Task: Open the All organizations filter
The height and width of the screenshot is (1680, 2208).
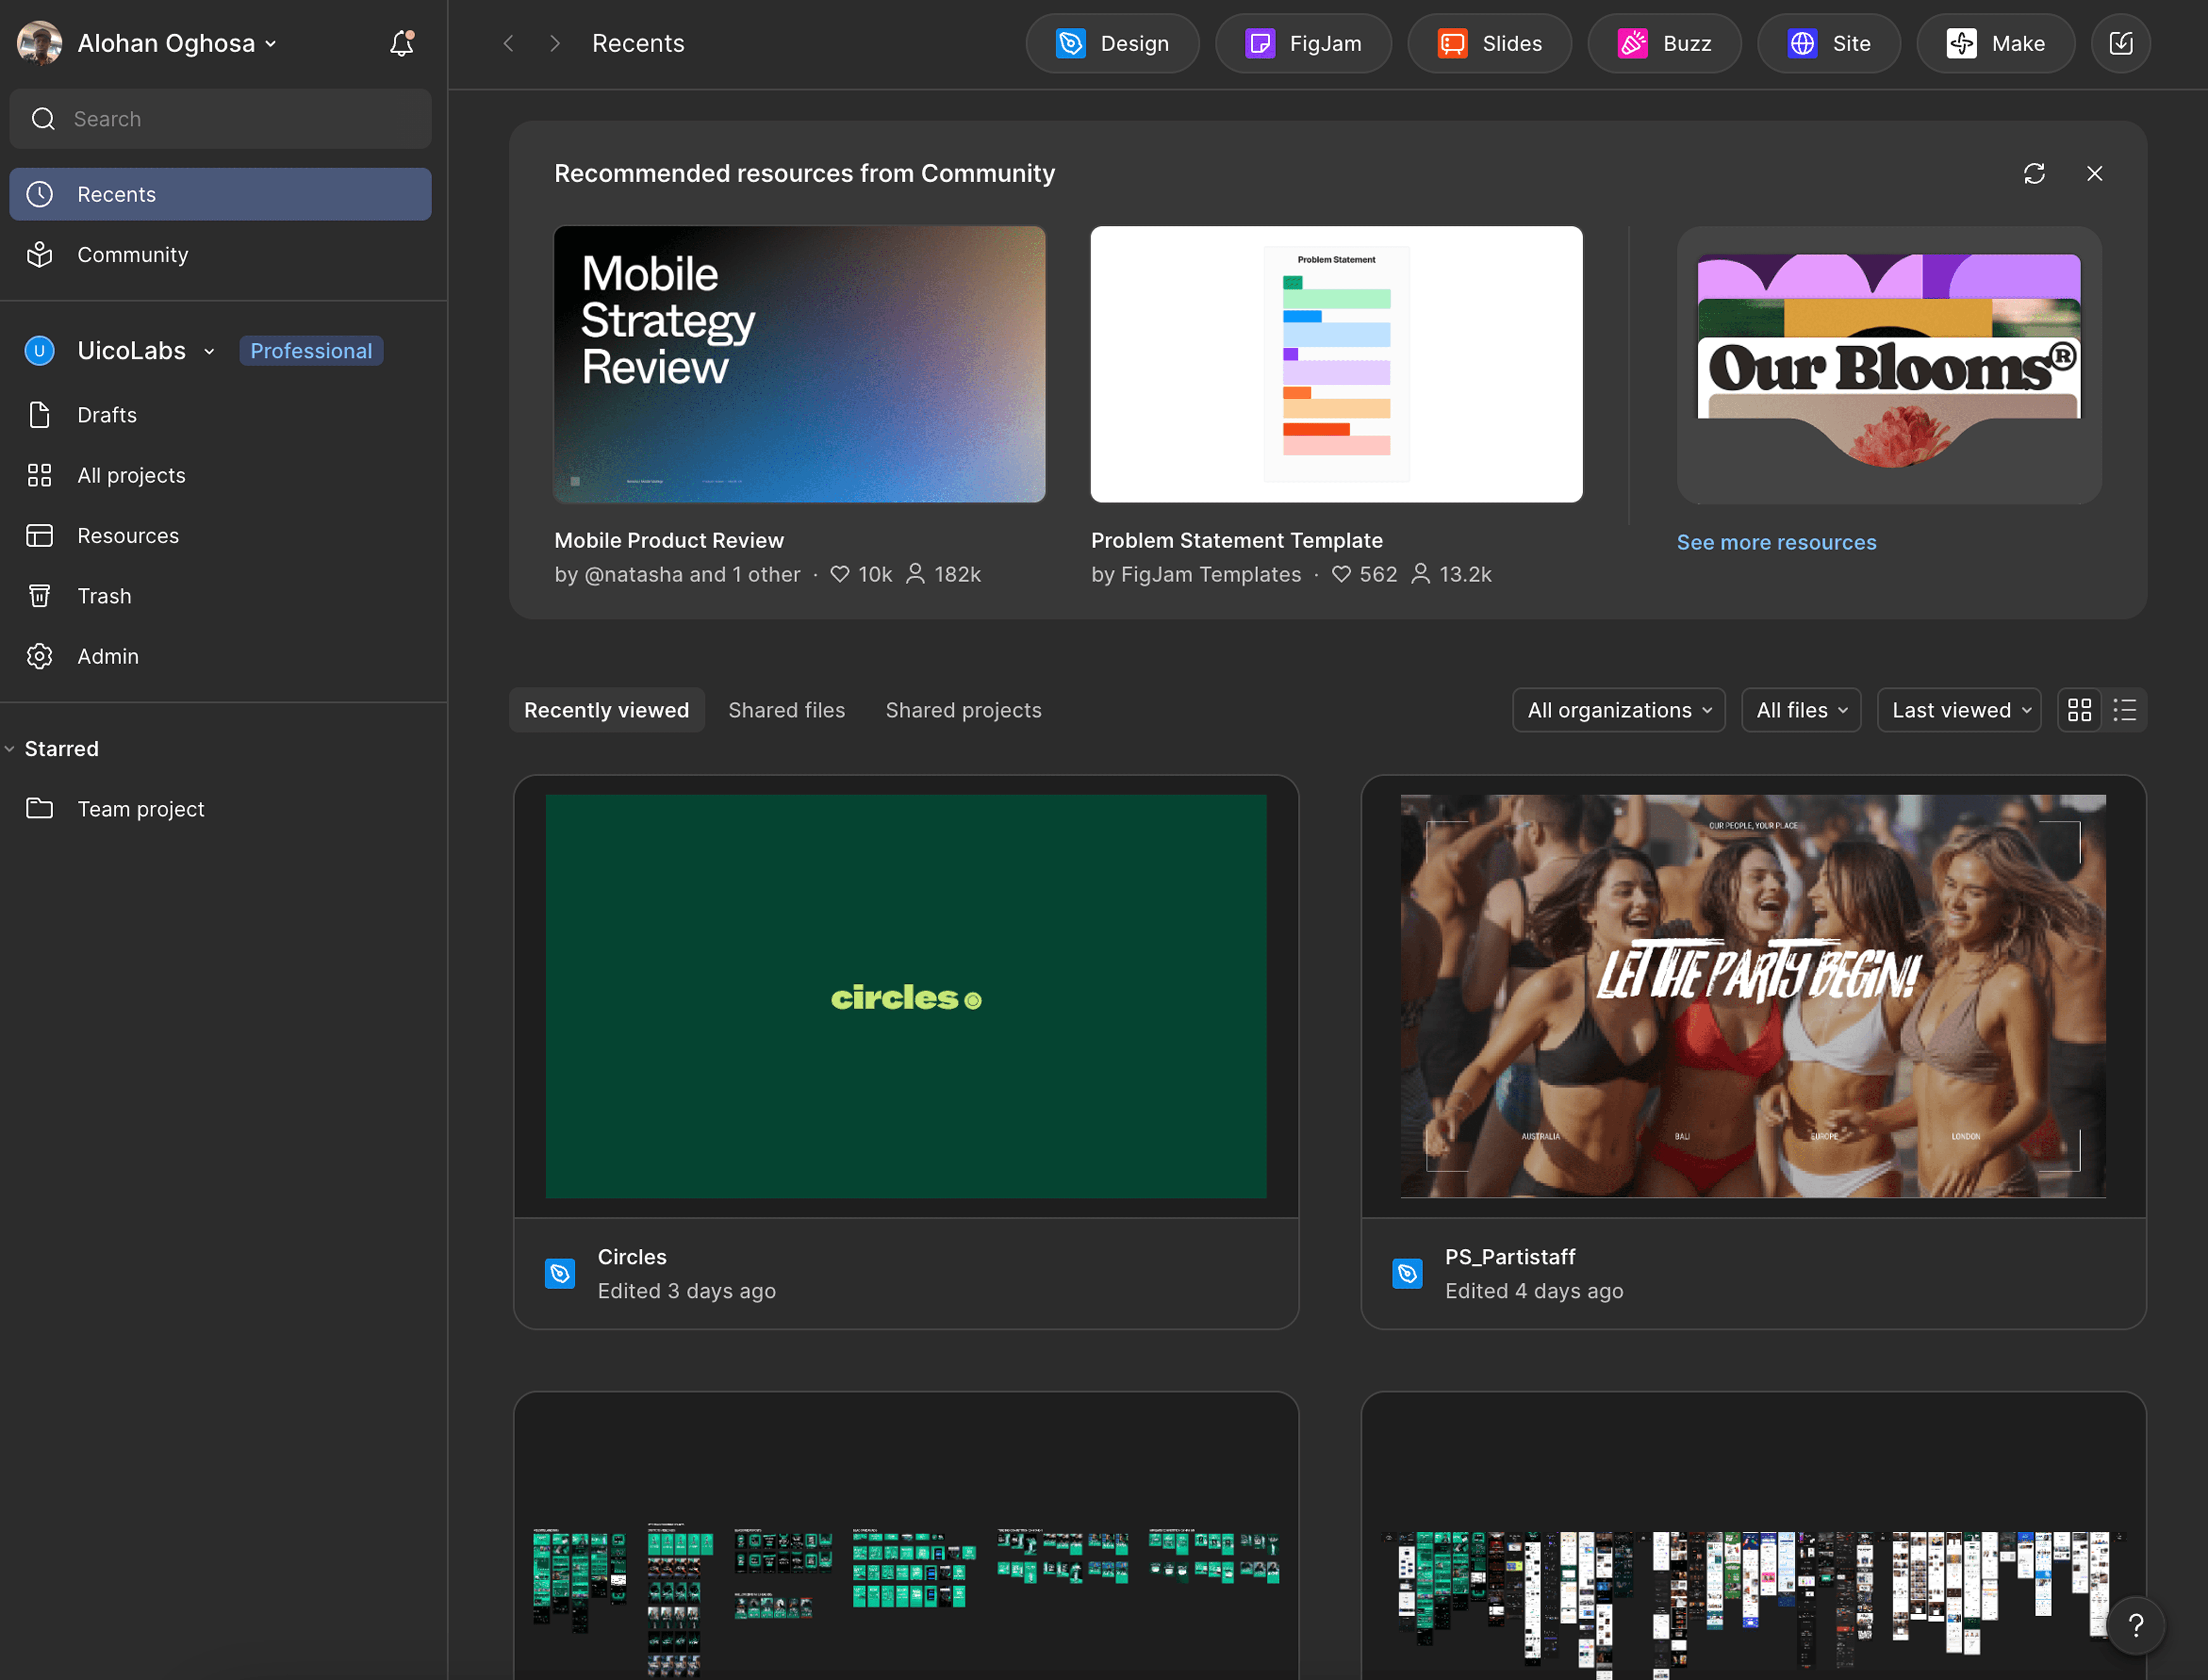Action: [1618, 710]
